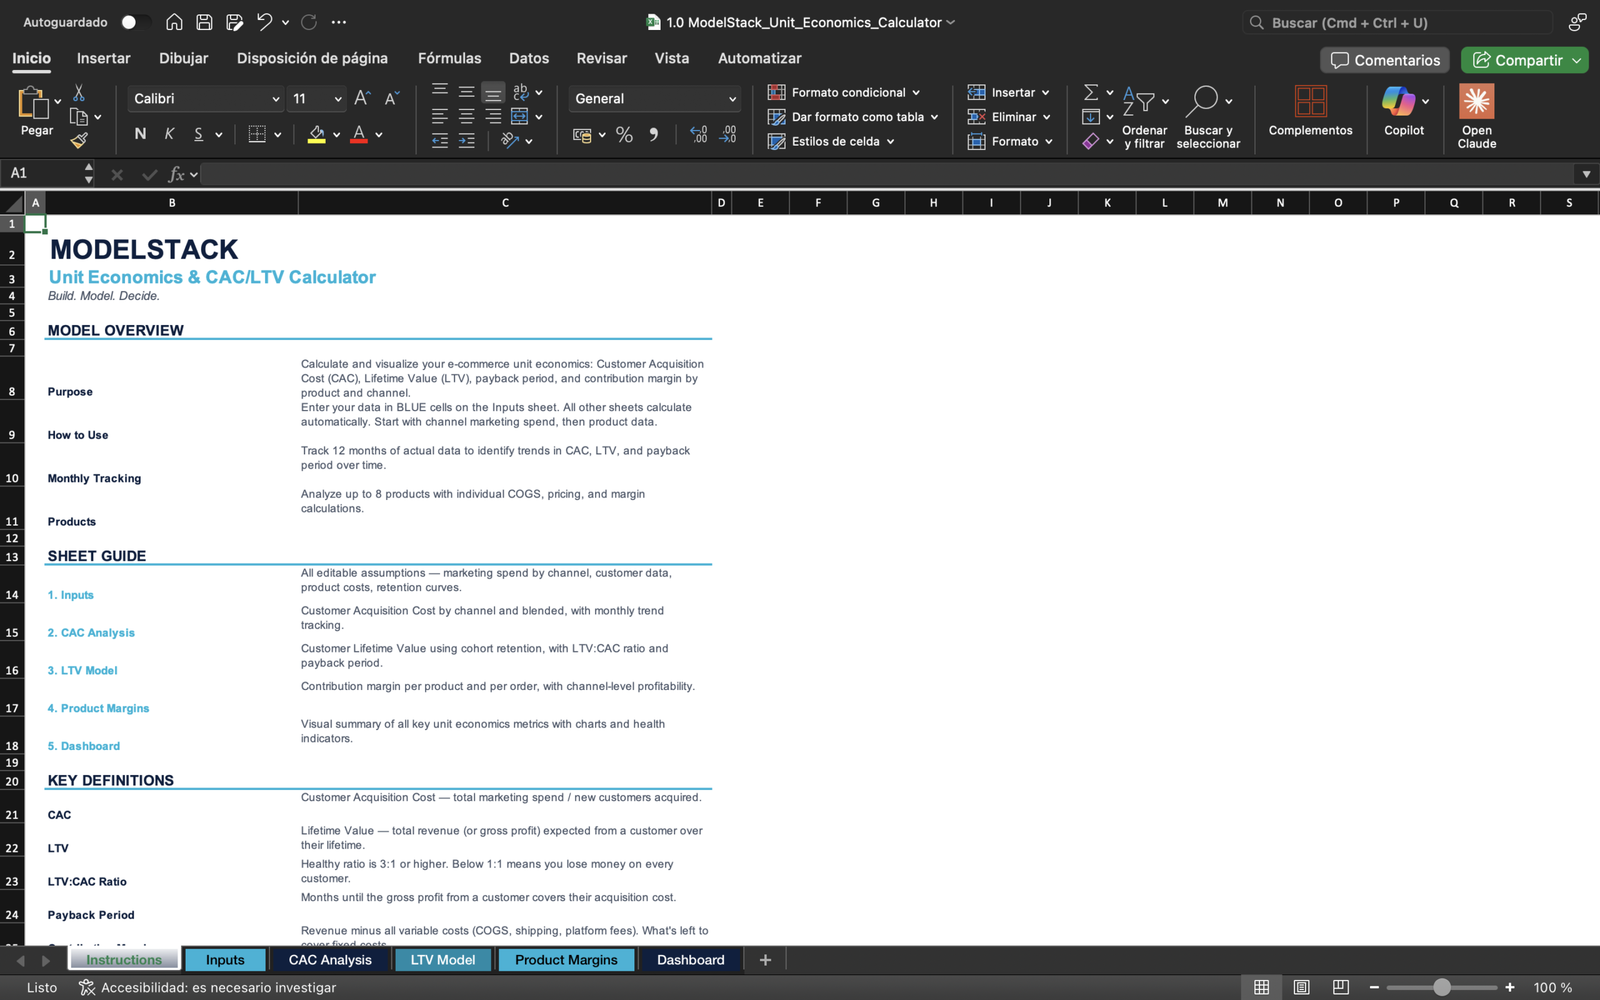Open the Comentarios panel button
Image resolution: width=1600 pixels, height=1000 pixels.
tap(1385, 60)
